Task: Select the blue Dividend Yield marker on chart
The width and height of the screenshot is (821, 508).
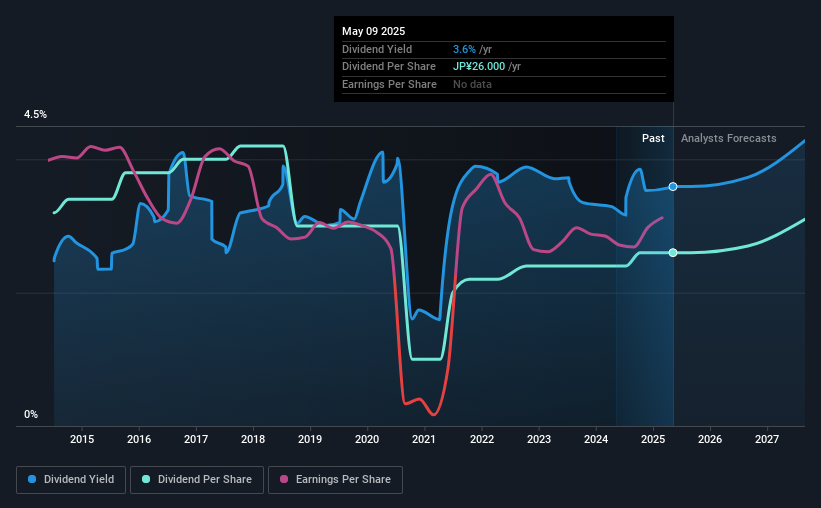Action: click(673, 186)
